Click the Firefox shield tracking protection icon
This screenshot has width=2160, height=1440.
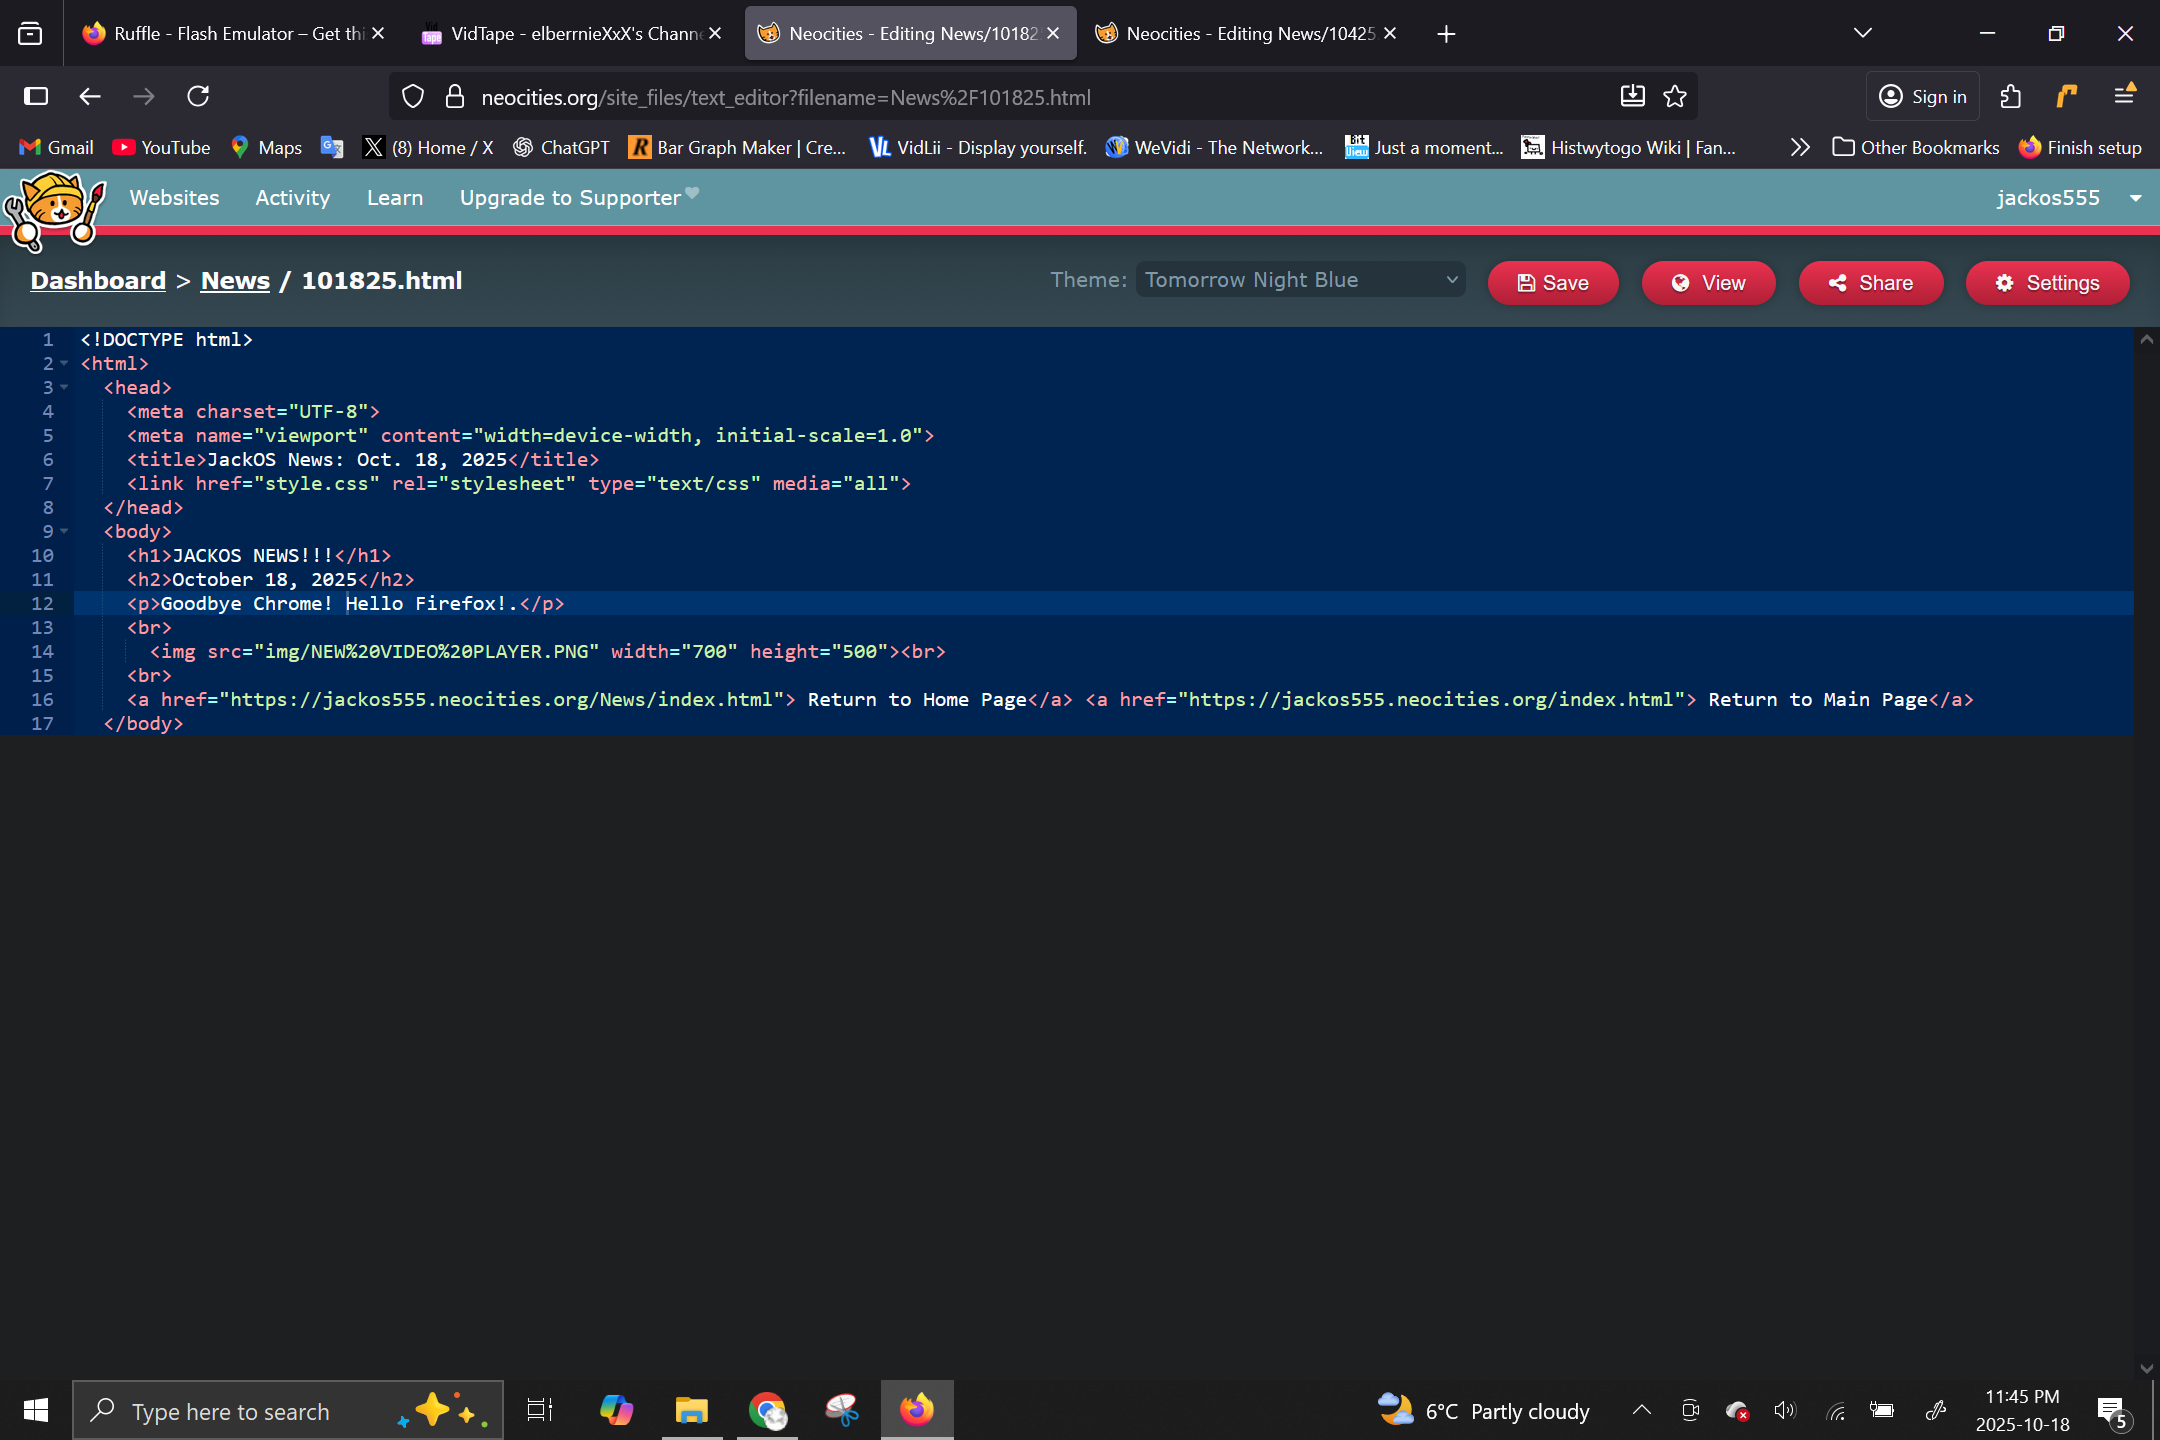tap(413, 97)
